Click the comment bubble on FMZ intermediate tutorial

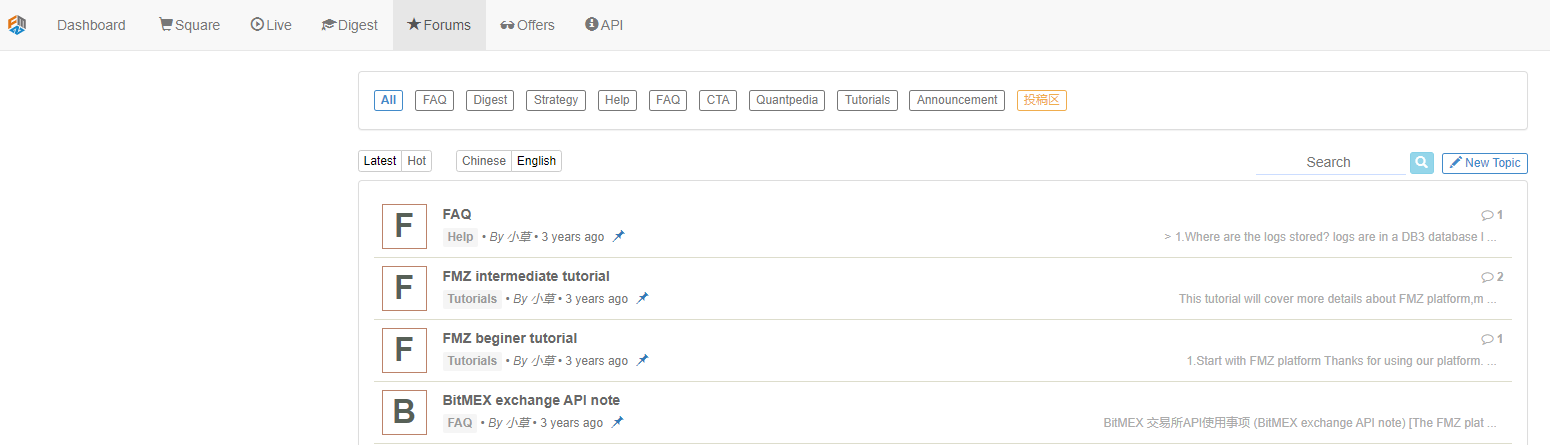[x=1487, y=277]
